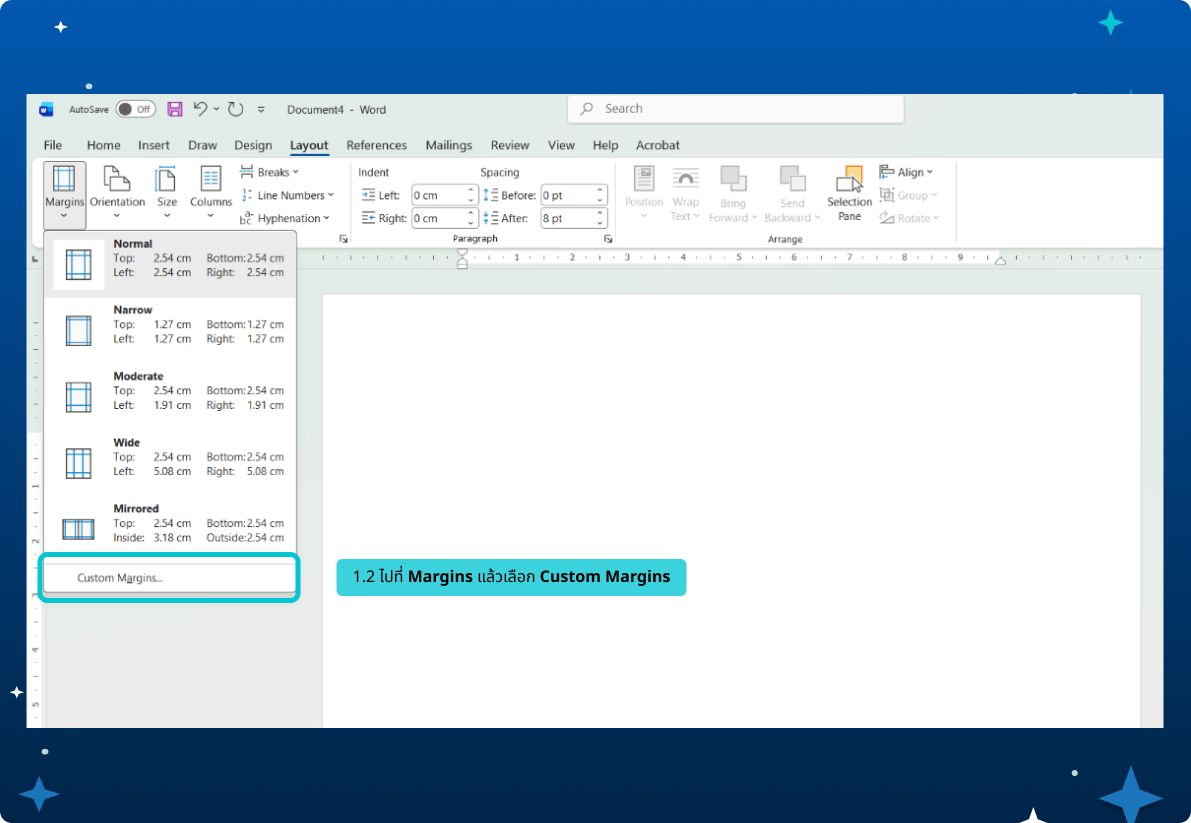
Task: Select the Mirrored margins preset
Action: tap(170, 523)
